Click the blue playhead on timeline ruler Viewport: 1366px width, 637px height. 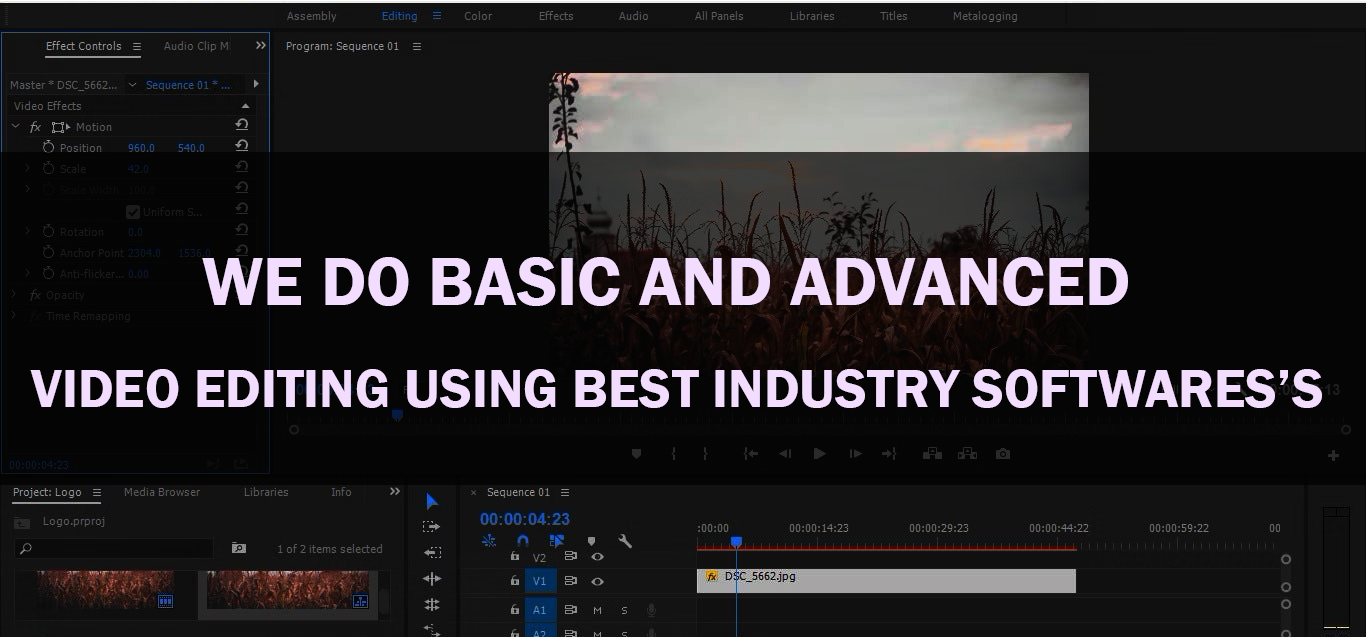point(736,542)
